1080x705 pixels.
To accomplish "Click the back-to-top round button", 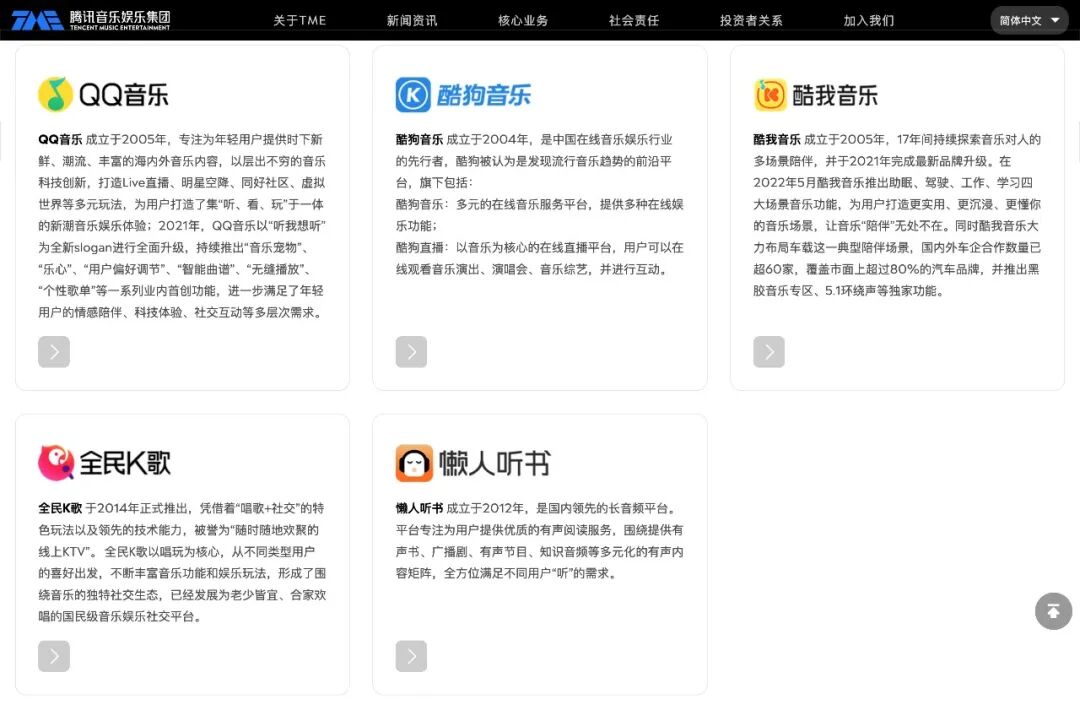I will [1053, 611].
